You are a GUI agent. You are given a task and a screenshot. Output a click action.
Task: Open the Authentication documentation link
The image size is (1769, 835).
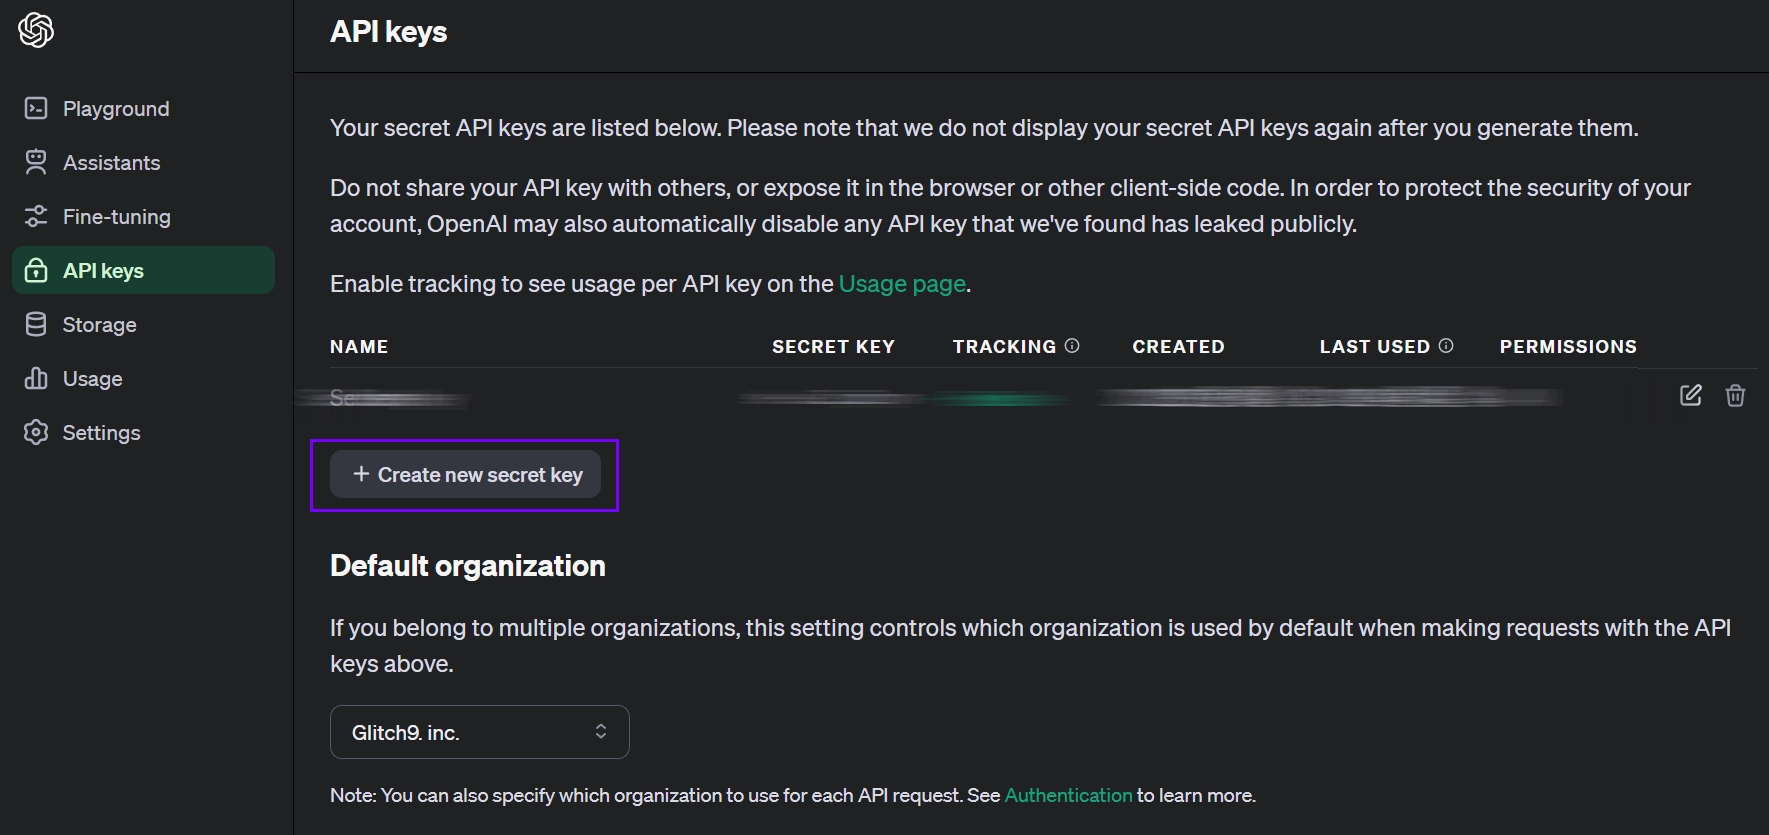[x=1068, y=795]
